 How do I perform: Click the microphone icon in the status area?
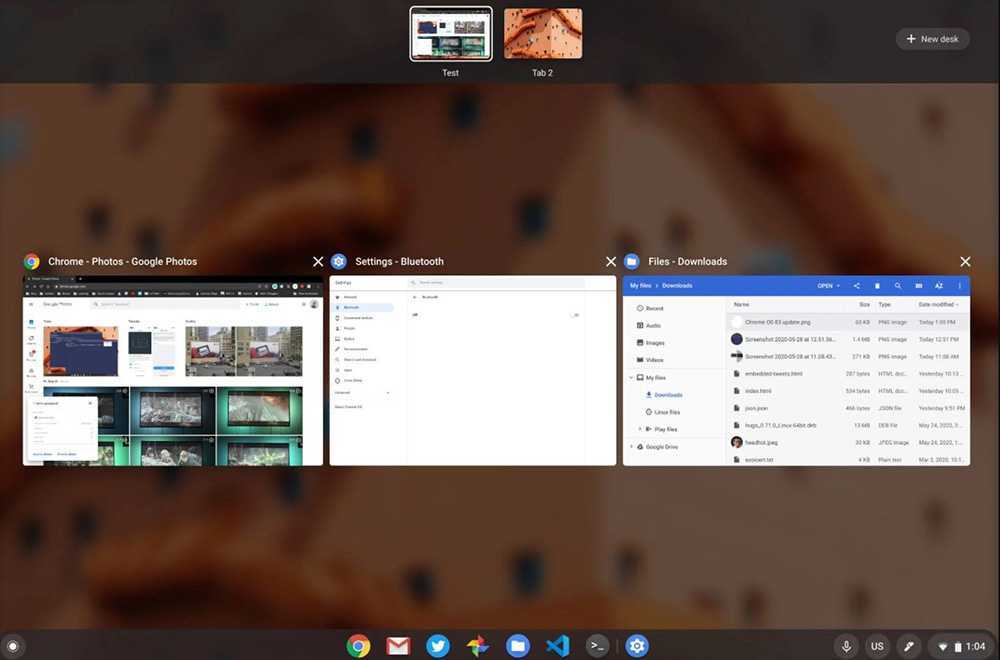pyautogui.click(x=847, y=646)
